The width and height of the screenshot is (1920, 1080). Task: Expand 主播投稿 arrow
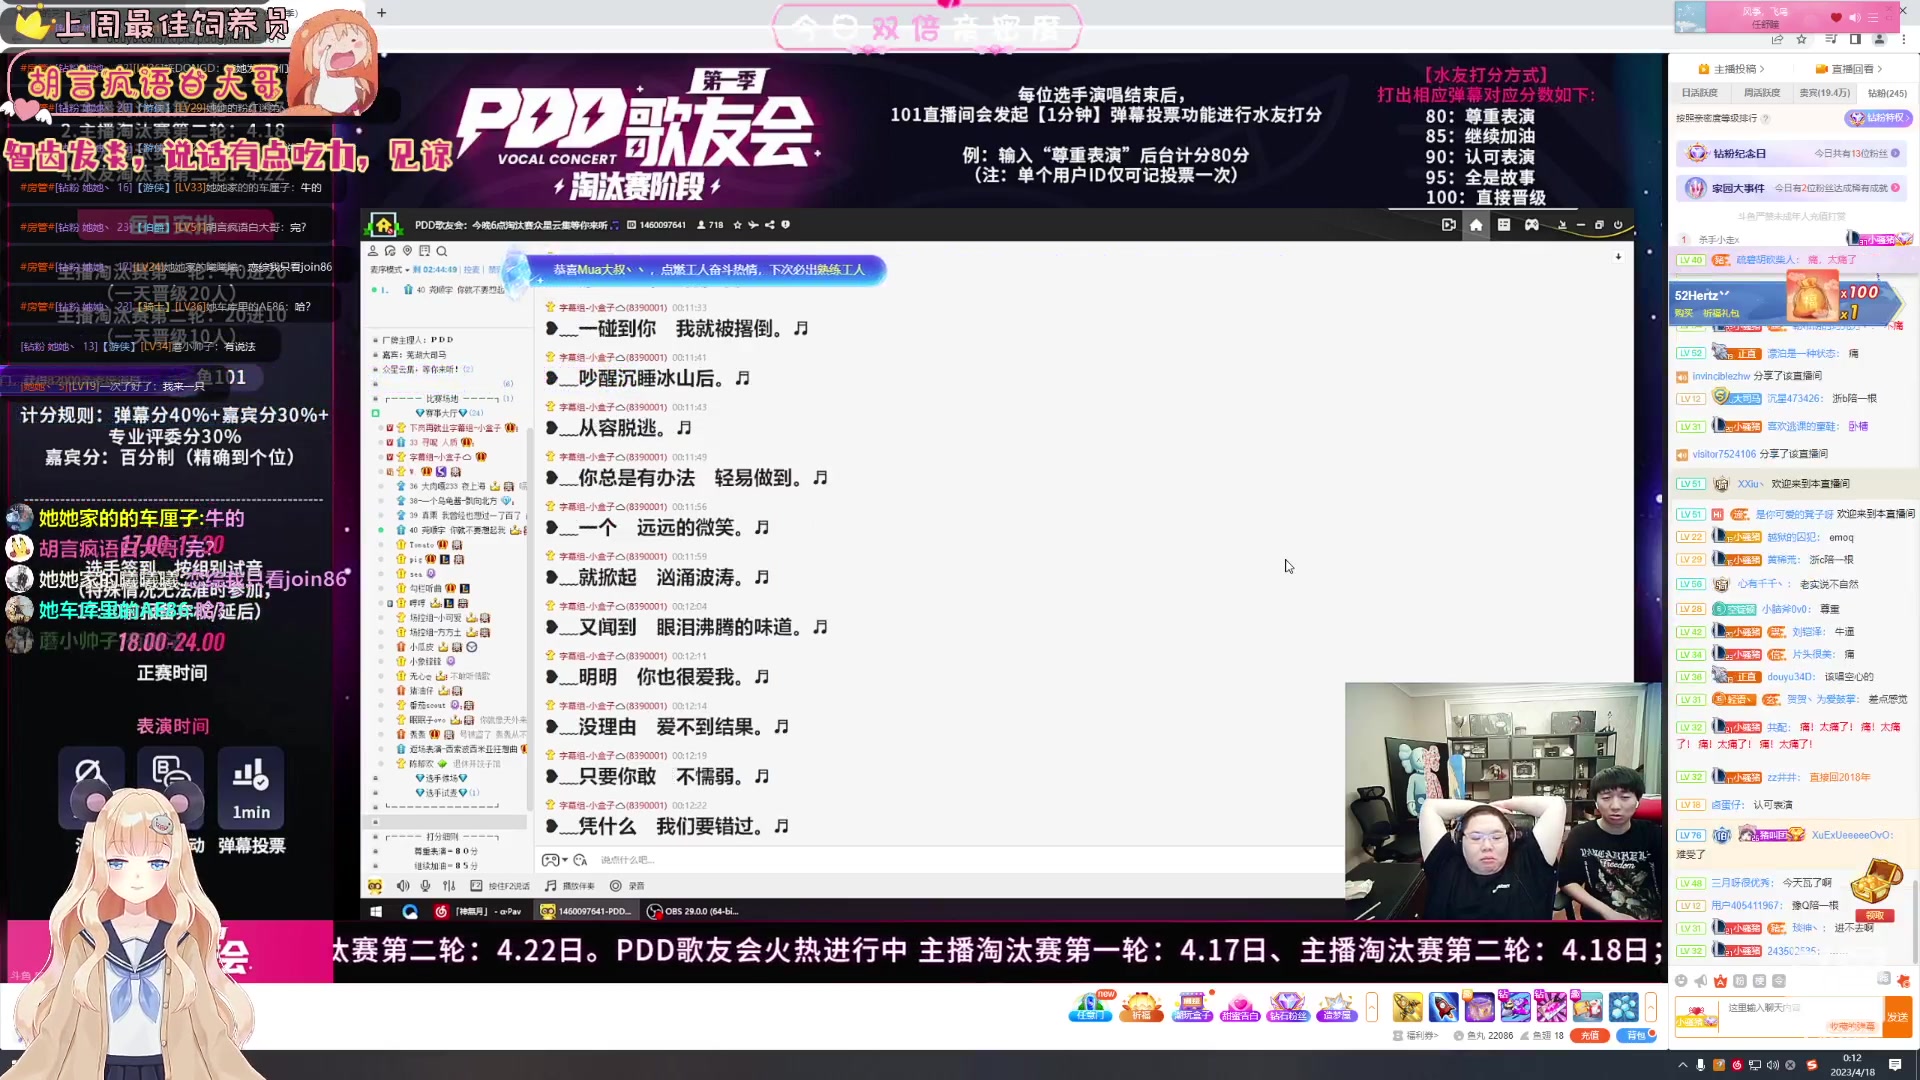(x=1762, y=69)
